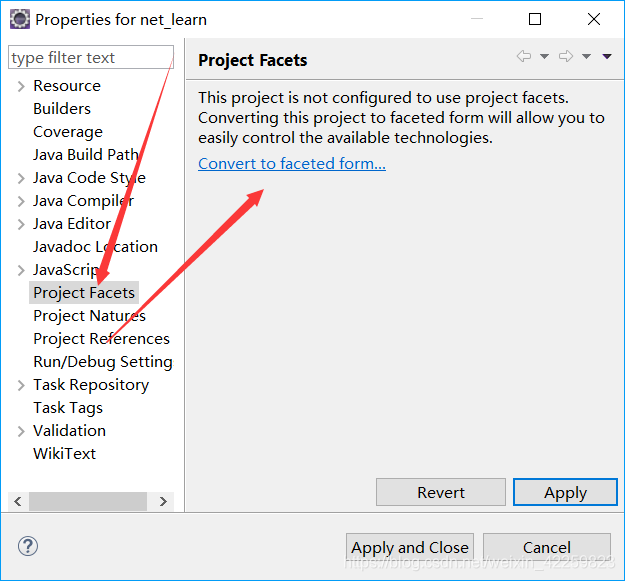625x581 pixels.
Task: Click the forward navigation arrow icon
Action: [x=566, y=56]
